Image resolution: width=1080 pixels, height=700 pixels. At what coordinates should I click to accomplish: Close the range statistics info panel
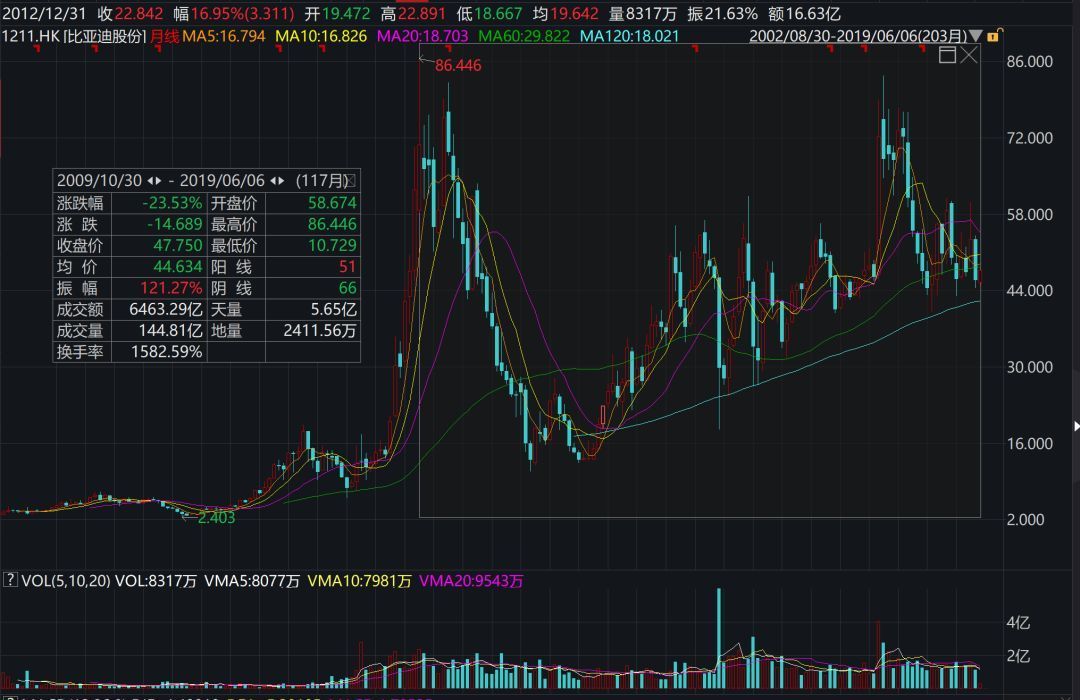(351, 181)
